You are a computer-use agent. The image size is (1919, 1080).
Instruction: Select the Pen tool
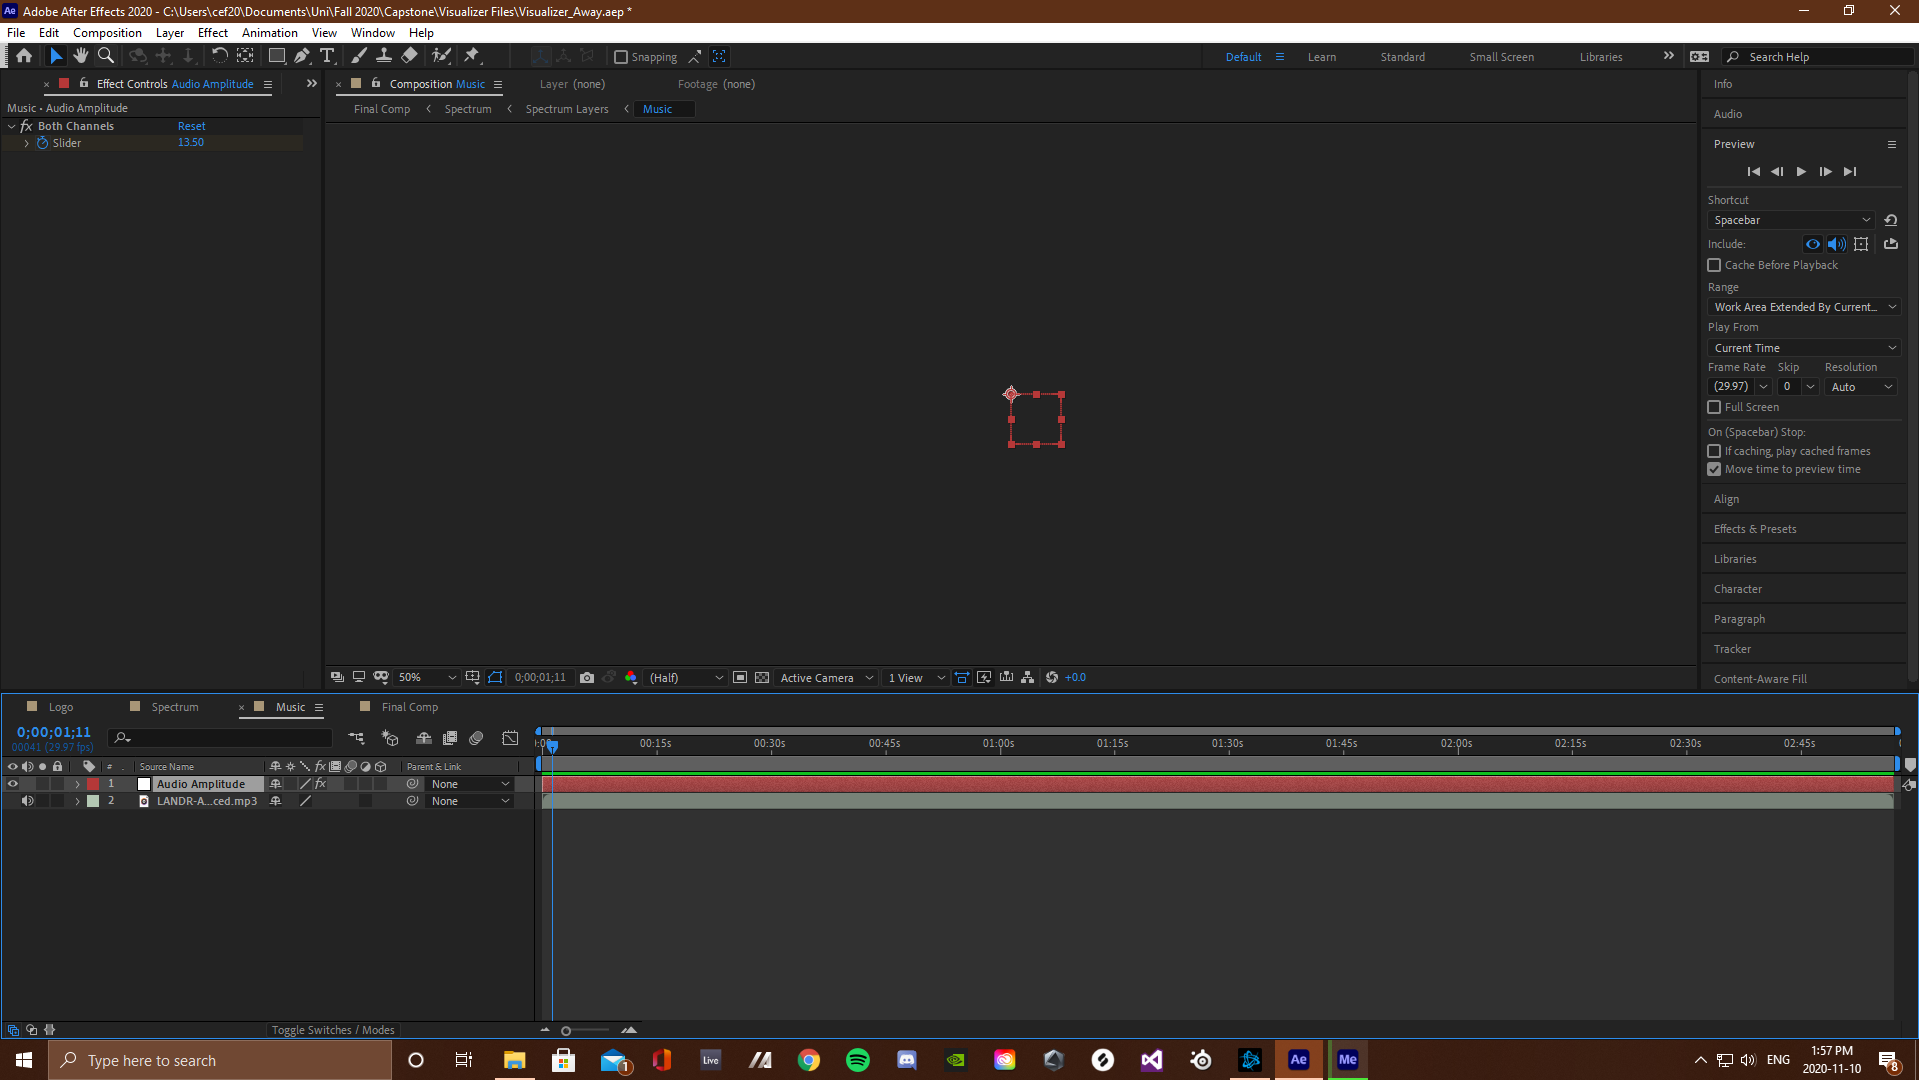point(302,57)
